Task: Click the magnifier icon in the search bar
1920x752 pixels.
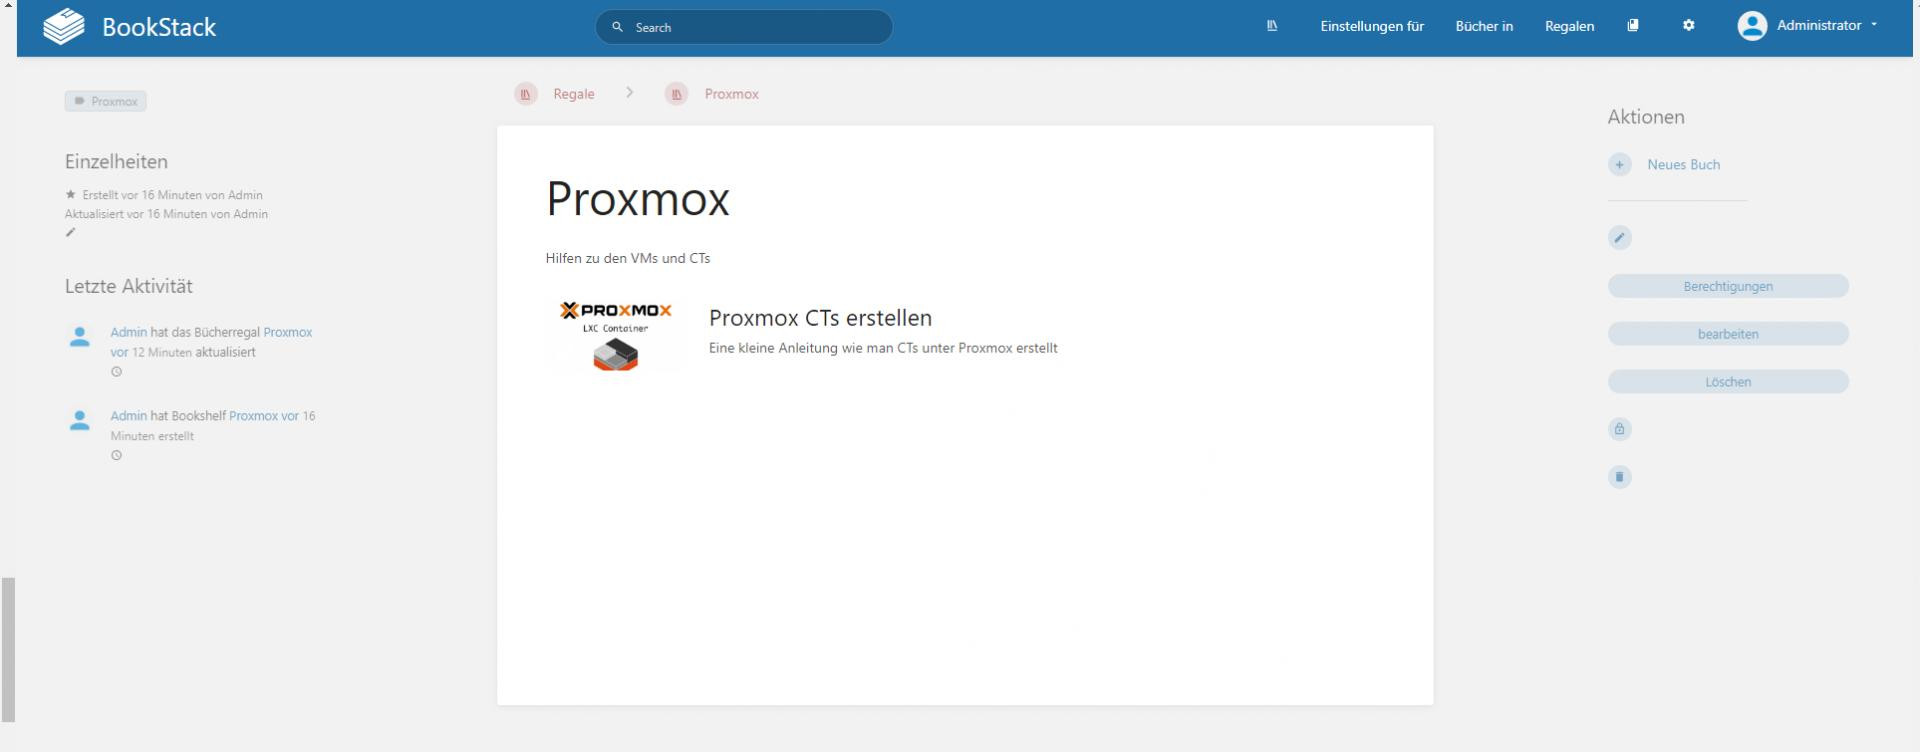Action: 617,27
